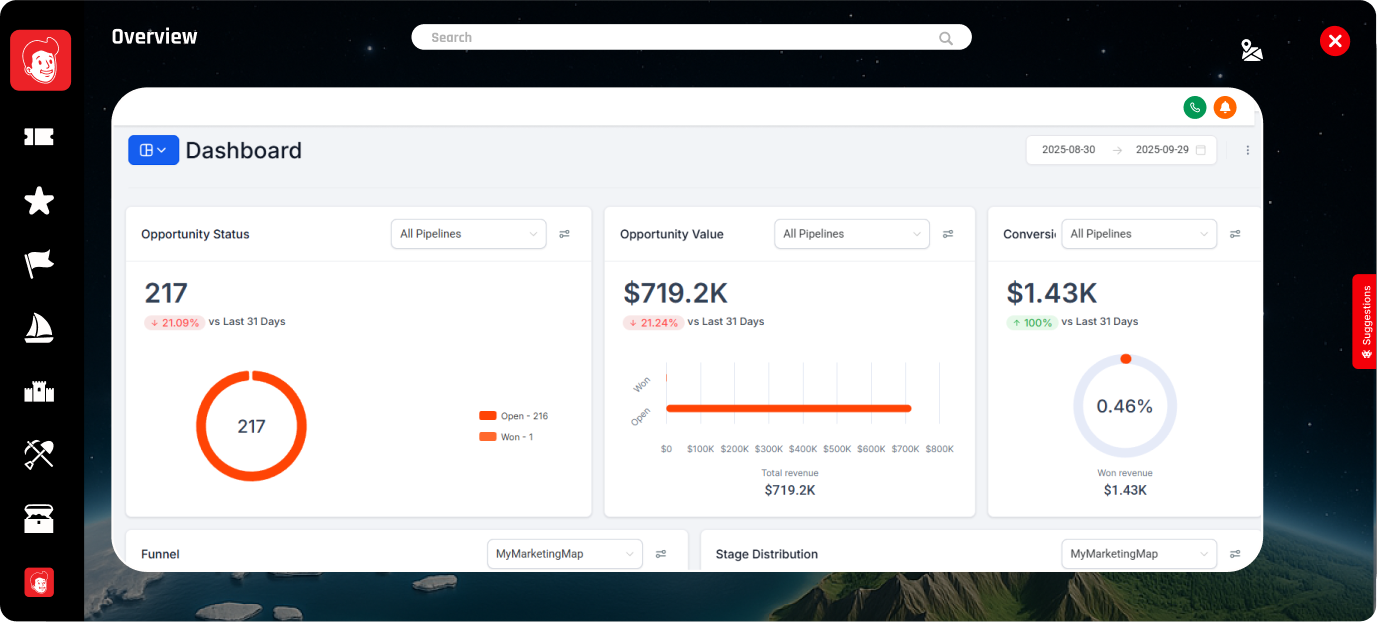The width and height of the screenshot is (1377, 622).
Task: Open the three-dot dashboard options menu
Action: click(x=1247, y=150)
